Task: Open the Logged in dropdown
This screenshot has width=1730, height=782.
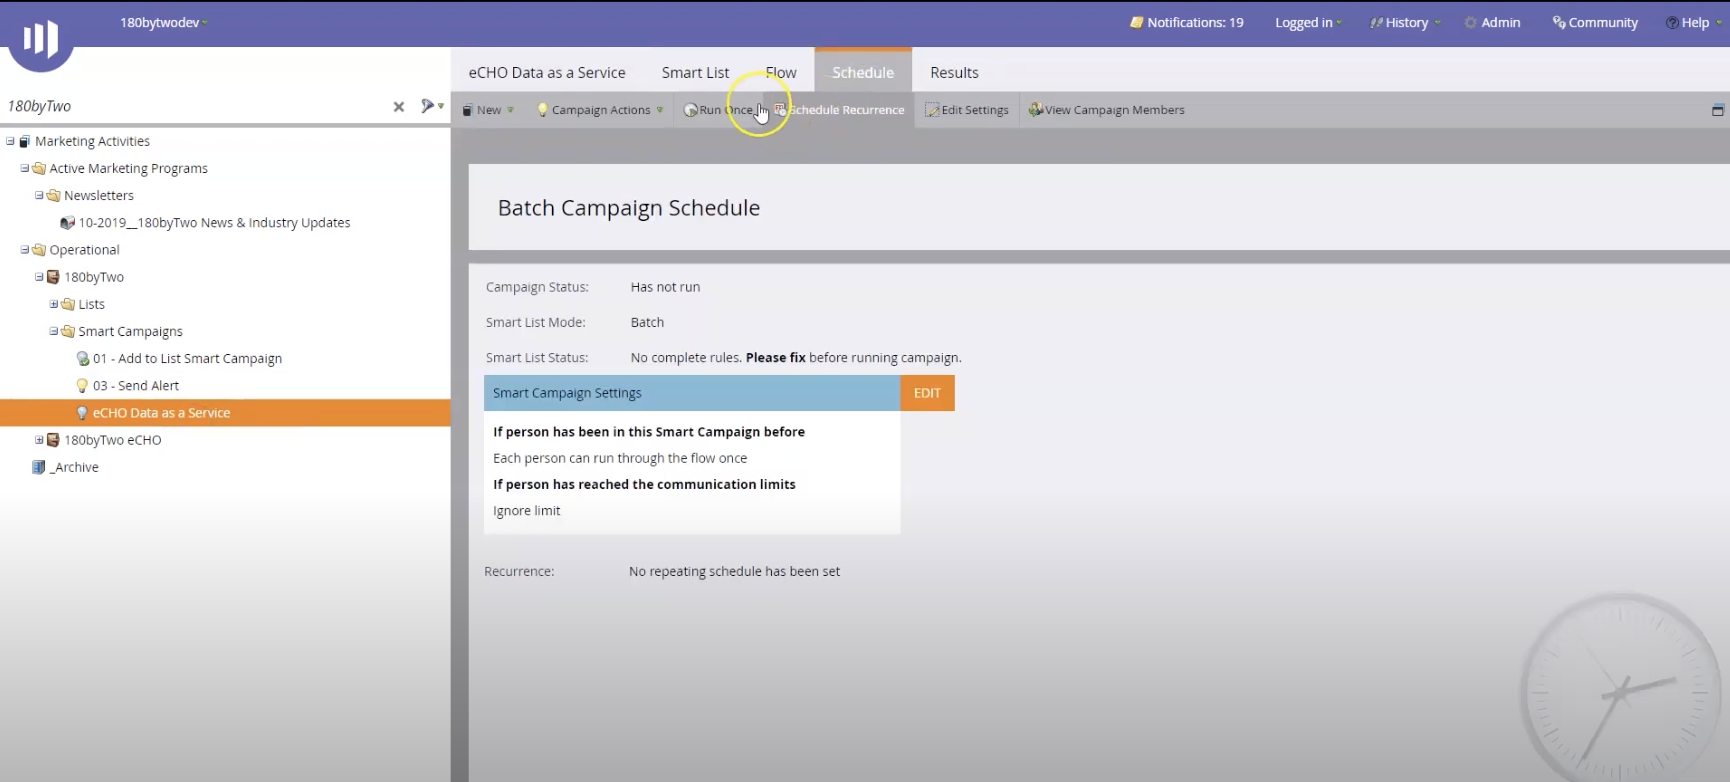Action: [1308, 22]
